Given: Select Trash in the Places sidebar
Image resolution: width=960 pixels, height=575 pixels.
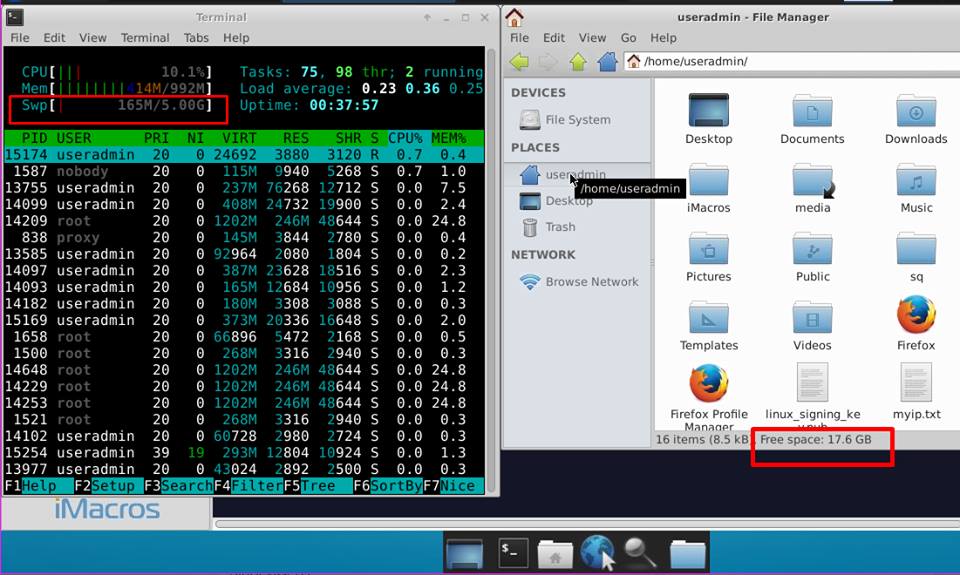Looking at the screenshot, I should [560, 227].
